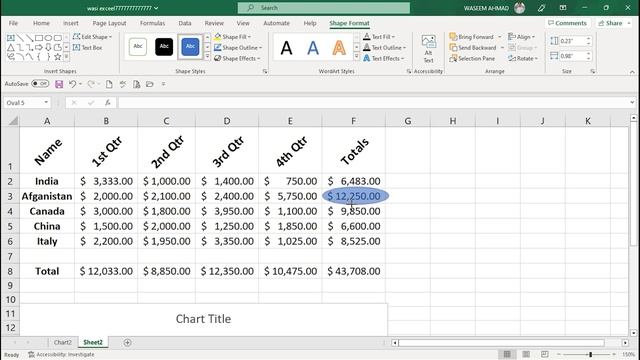640x360 pixels.
Task: Switch to Page Layout view icon
Action: click(x=526, y=354)
